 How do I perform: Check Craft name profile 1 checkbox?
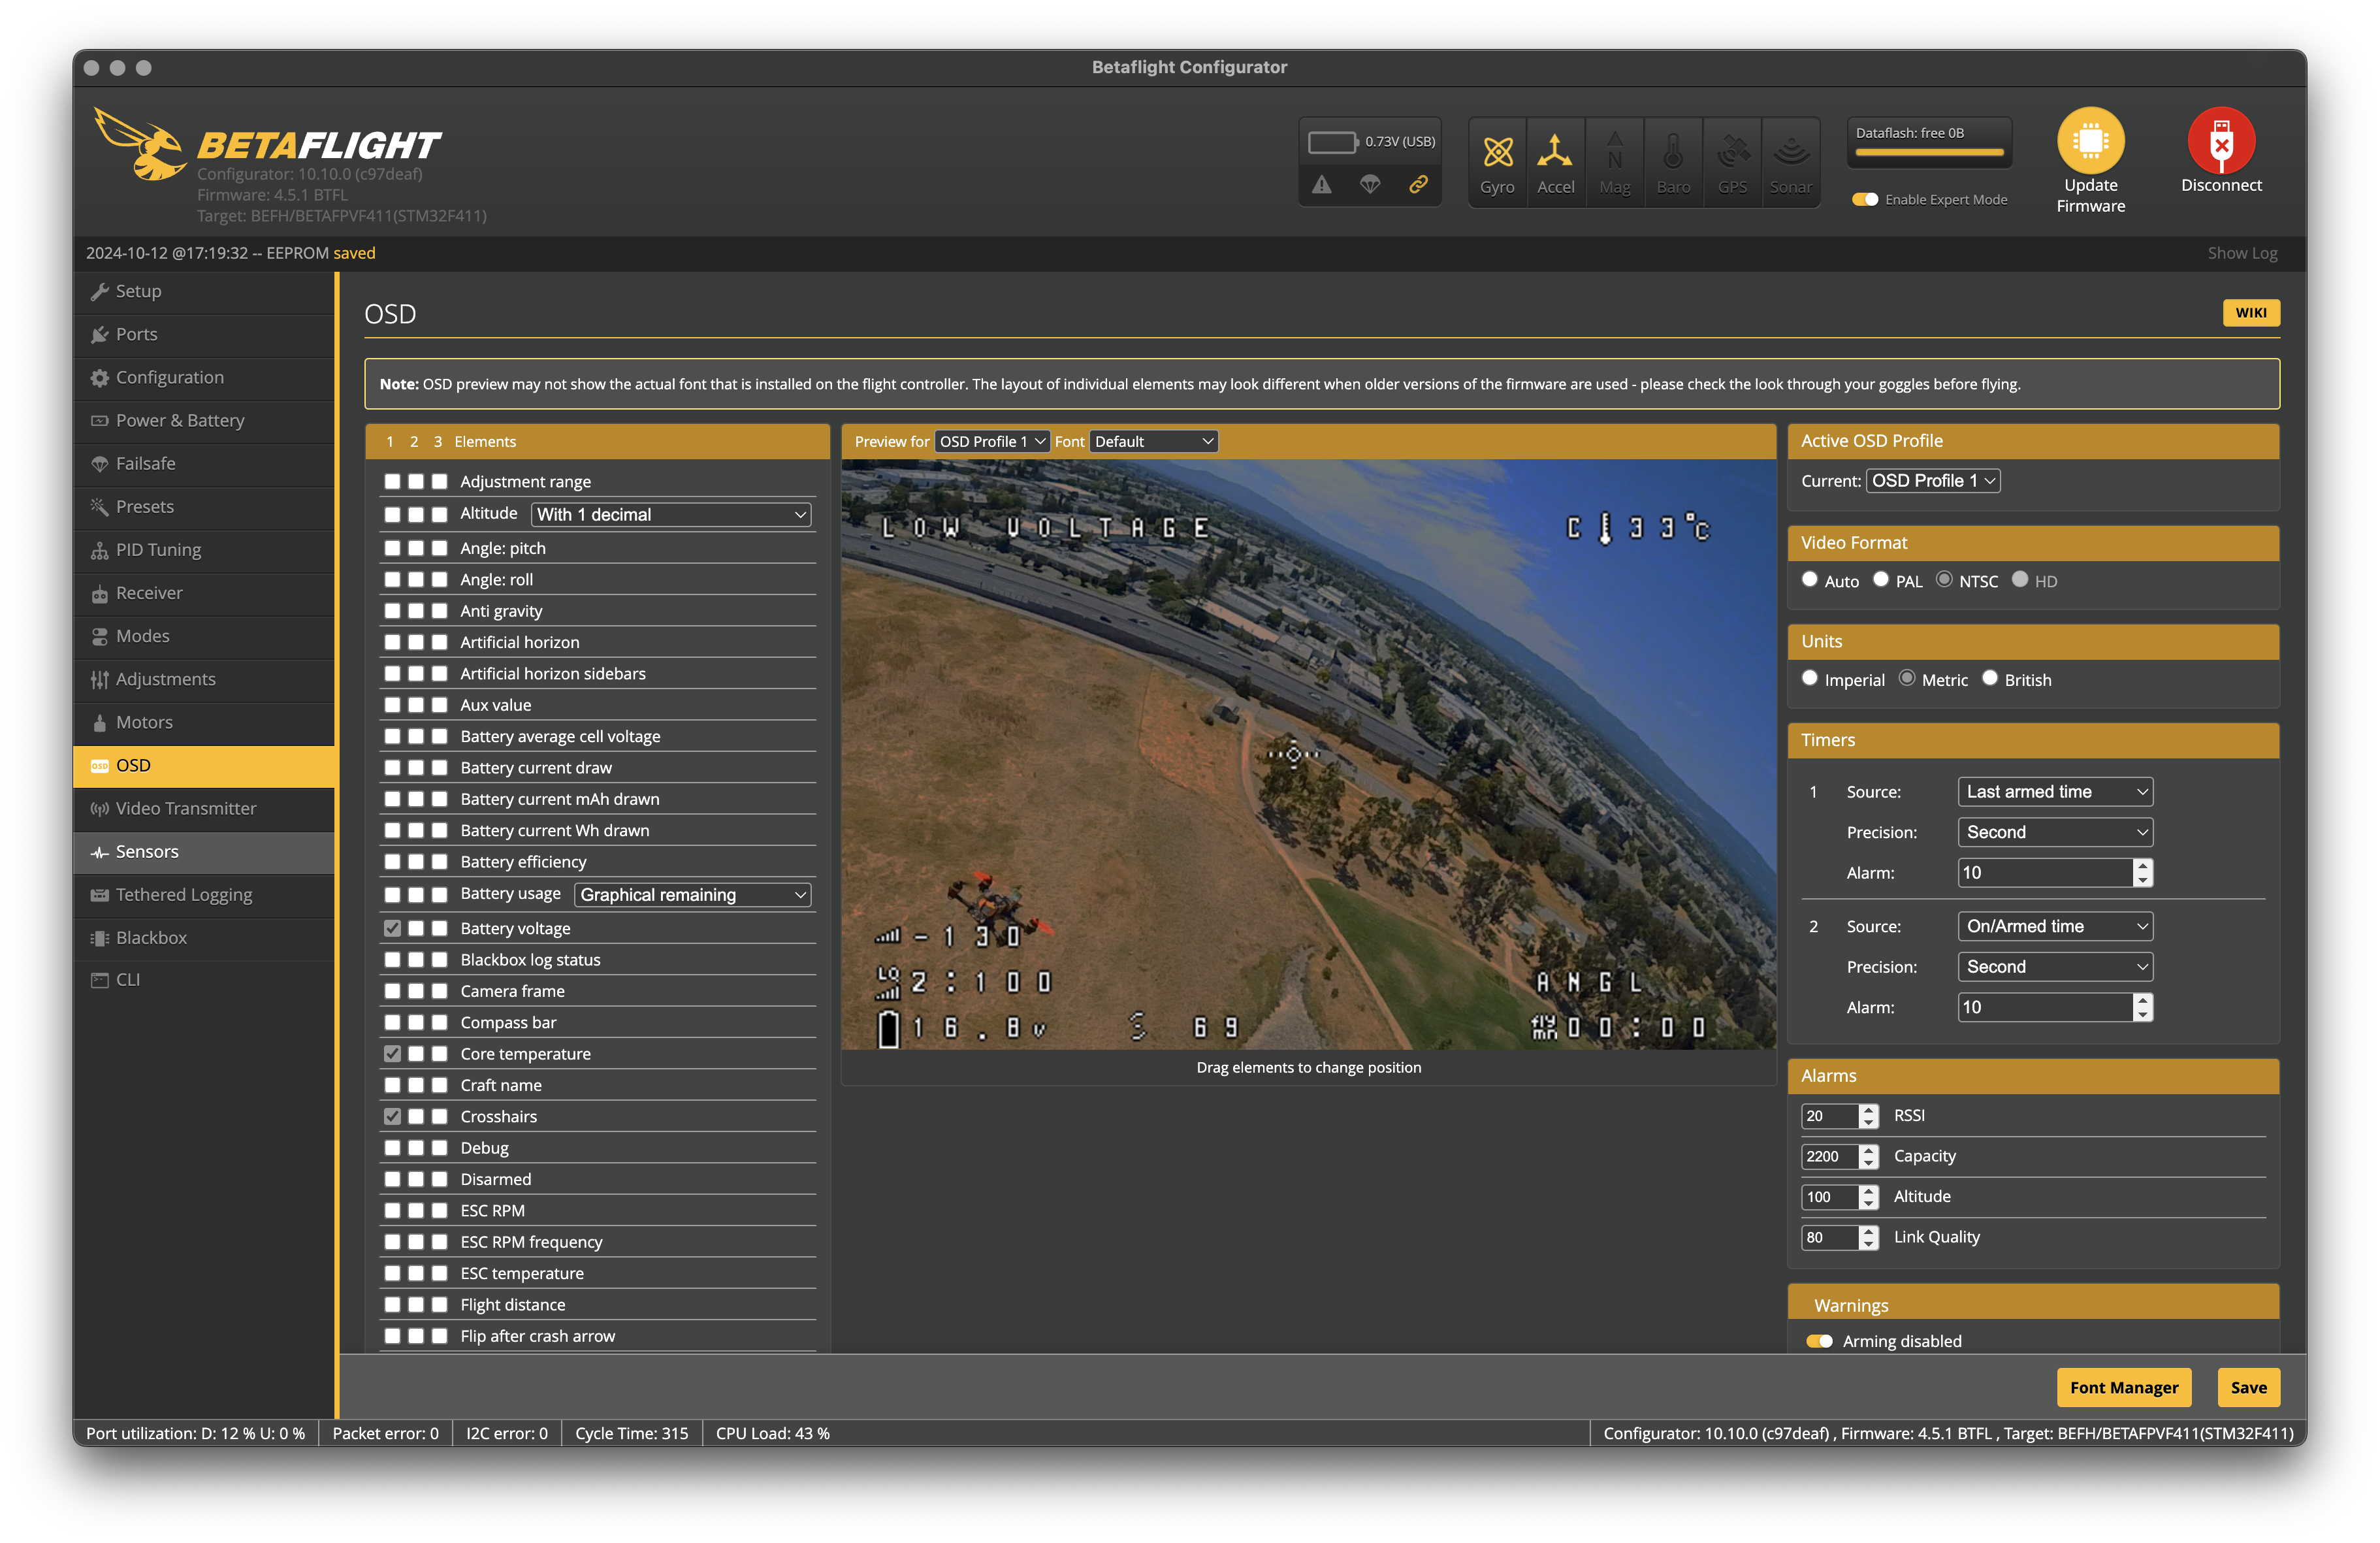[392, 1085]
